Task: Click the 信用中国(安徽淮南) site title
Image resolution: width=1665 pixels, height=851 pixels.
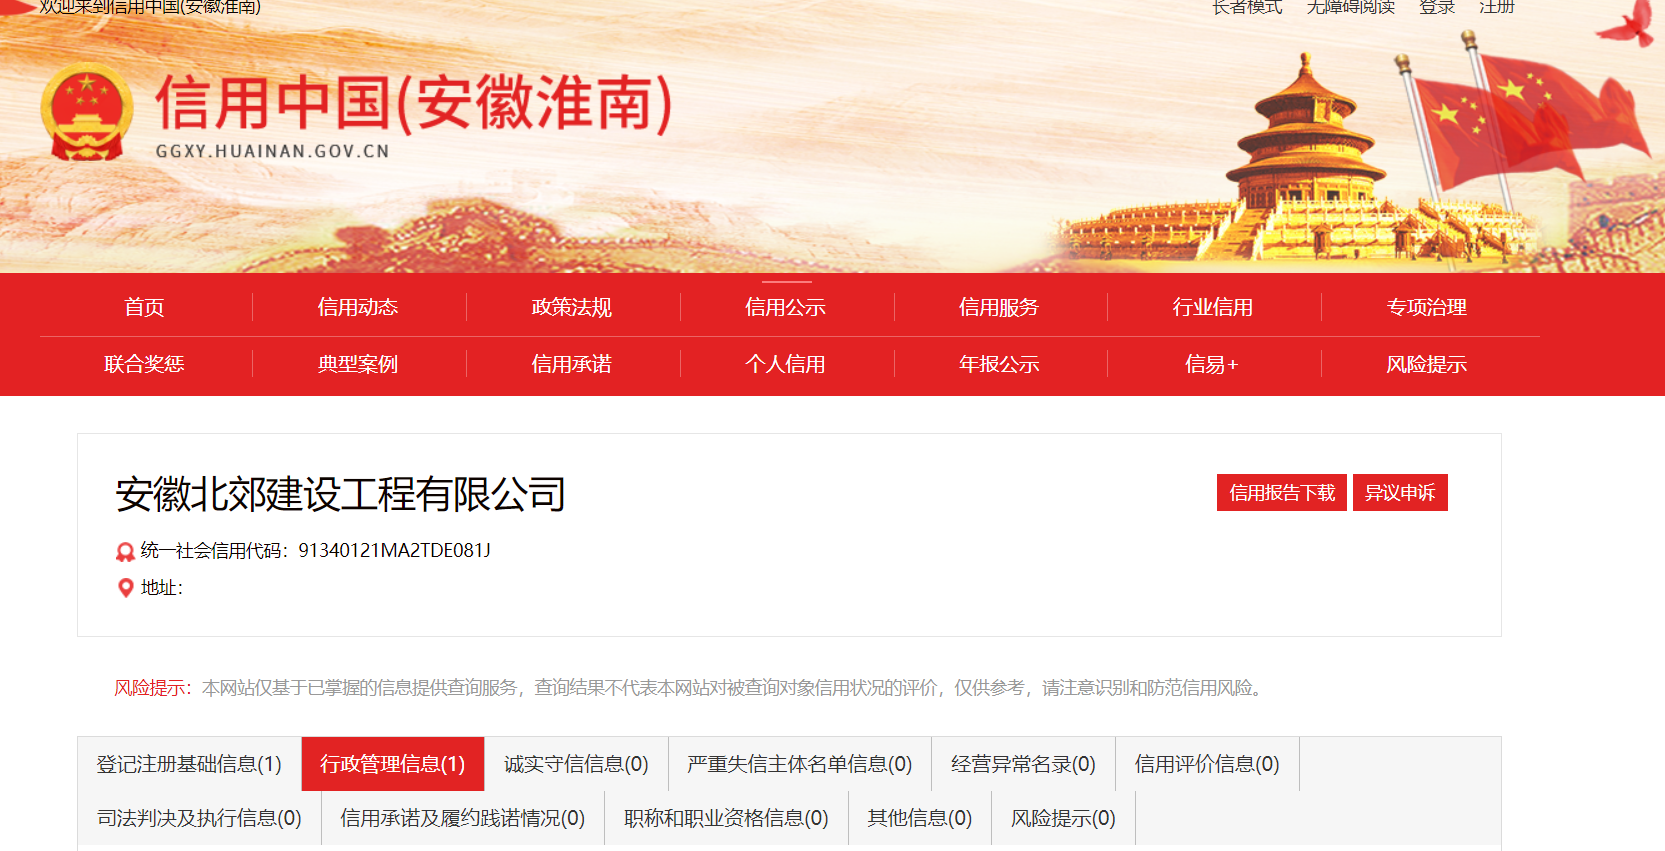Action: tap(414, 103)
